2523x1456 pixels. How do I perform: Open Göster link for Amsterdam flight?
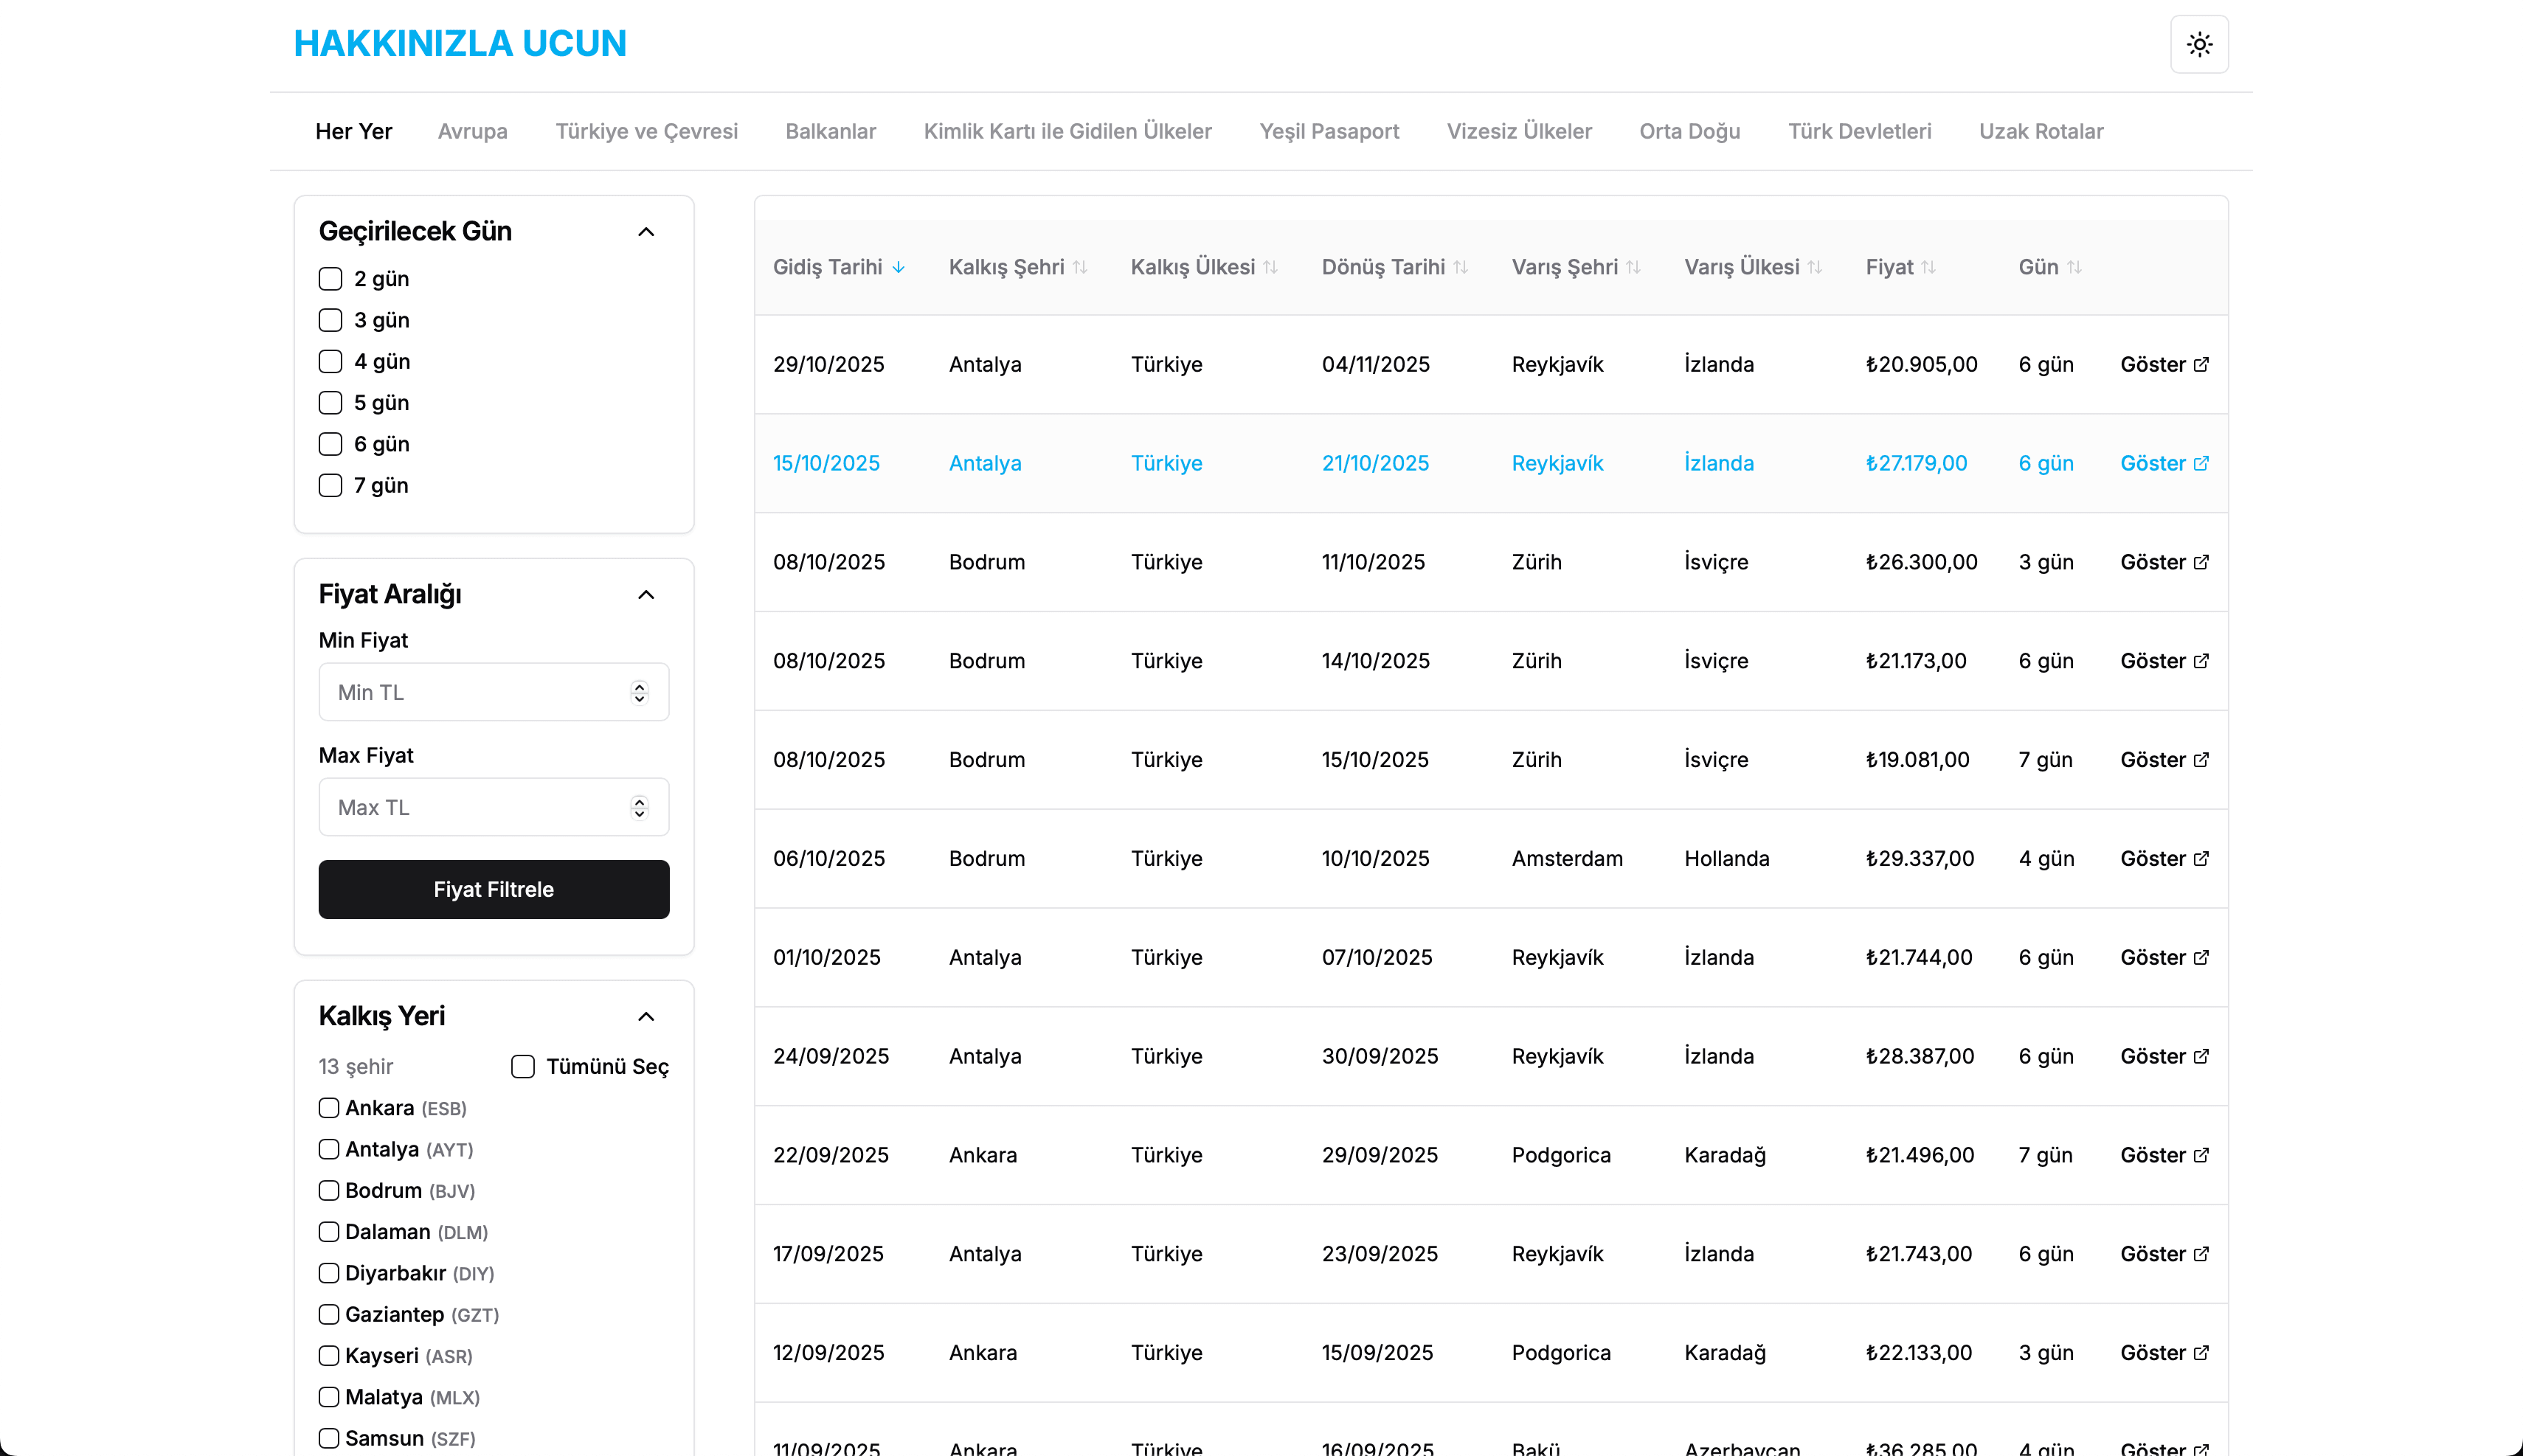(2164, 858)
